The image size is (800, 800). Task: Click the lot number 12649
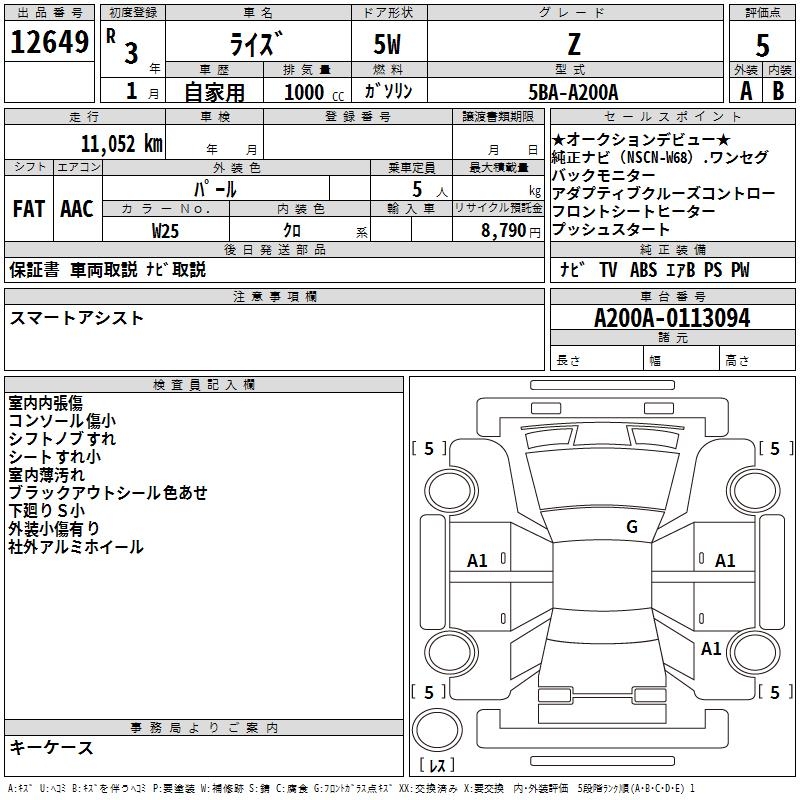click(49, 42)
